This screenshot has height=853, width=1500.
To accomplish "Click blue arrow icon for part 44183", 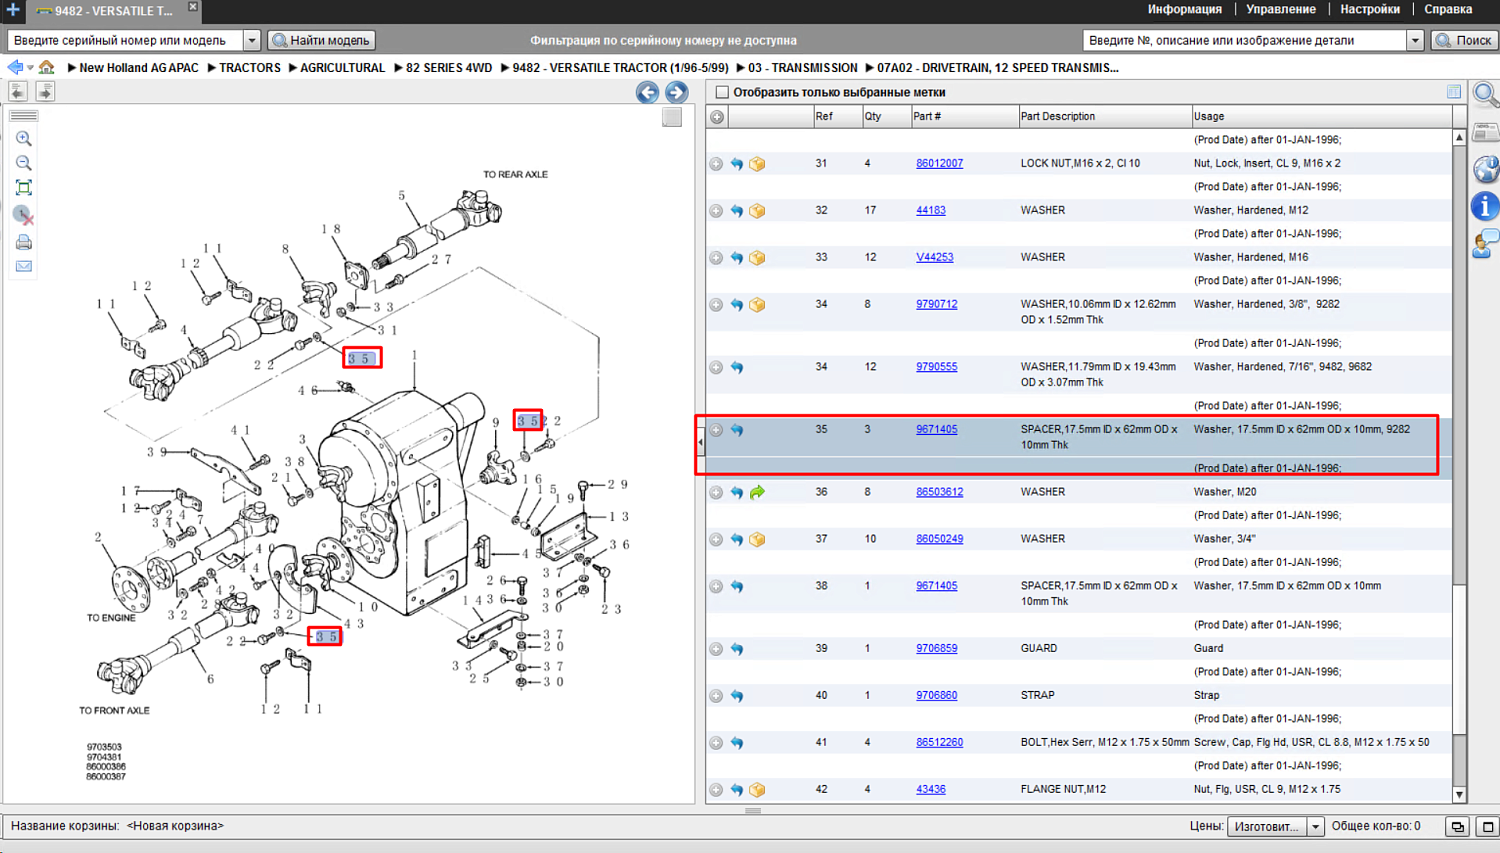I will [x=737, y=211].
